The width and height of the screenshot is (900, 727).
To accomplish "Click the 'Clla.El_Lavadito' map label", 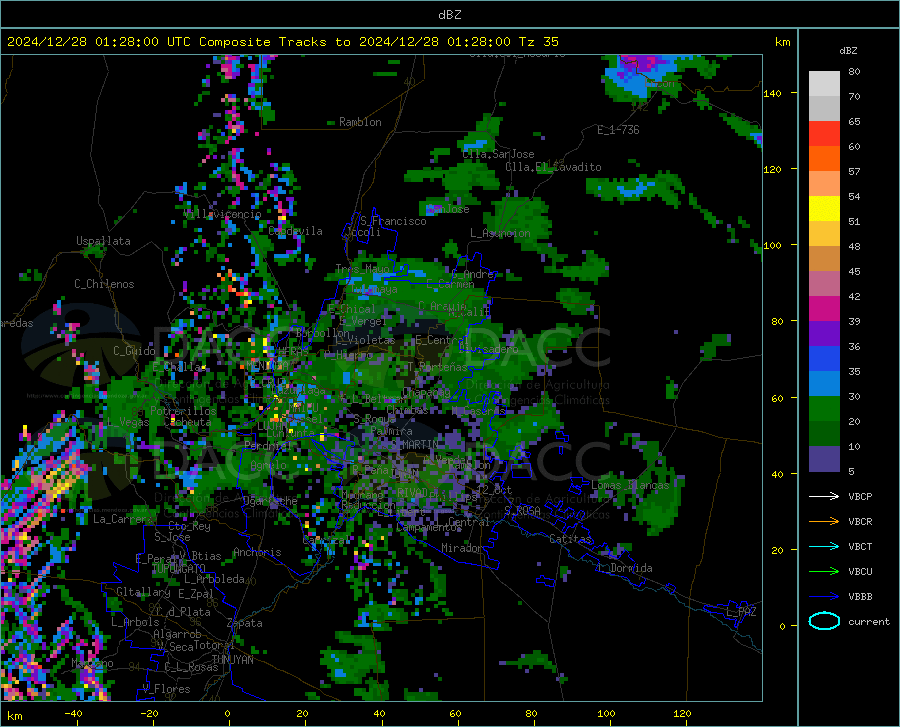I will tap(553, 167).
